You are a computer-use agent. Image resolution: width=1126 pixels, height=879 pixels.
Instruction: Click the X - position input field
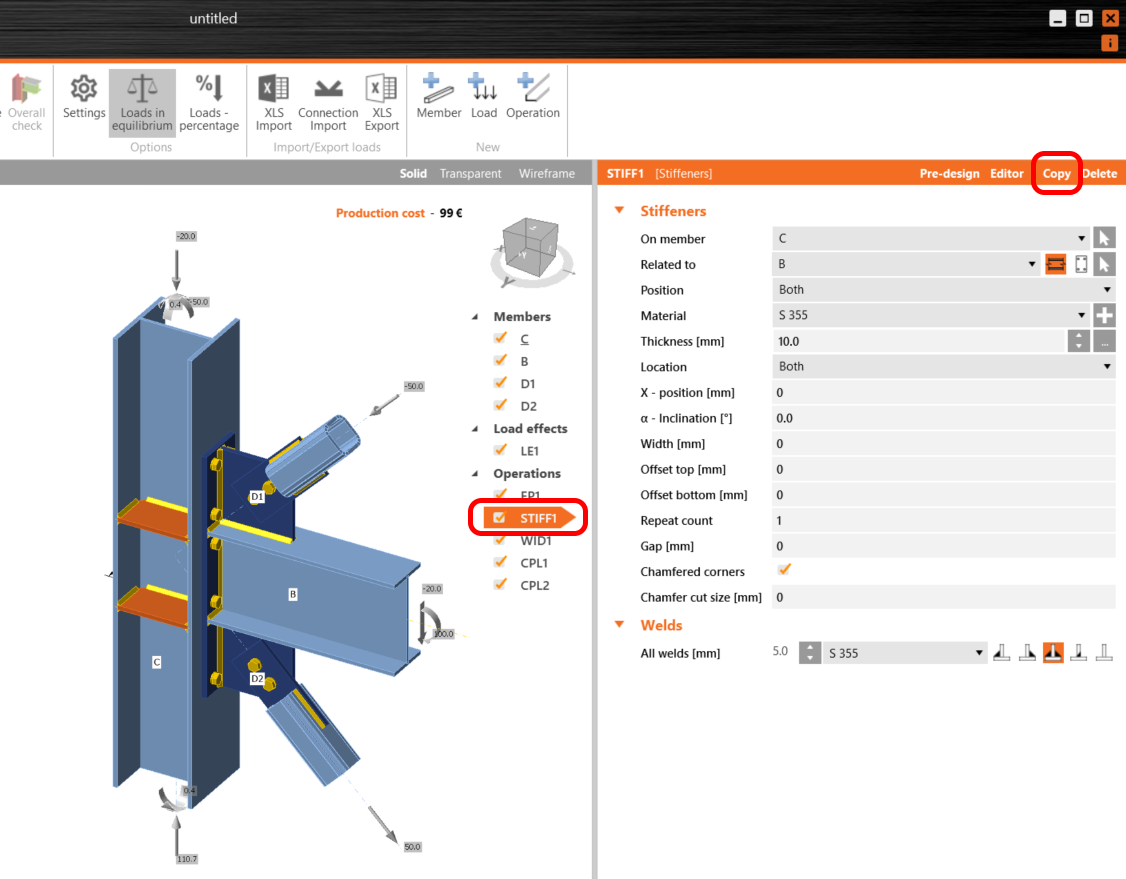(x=940, y=392)
